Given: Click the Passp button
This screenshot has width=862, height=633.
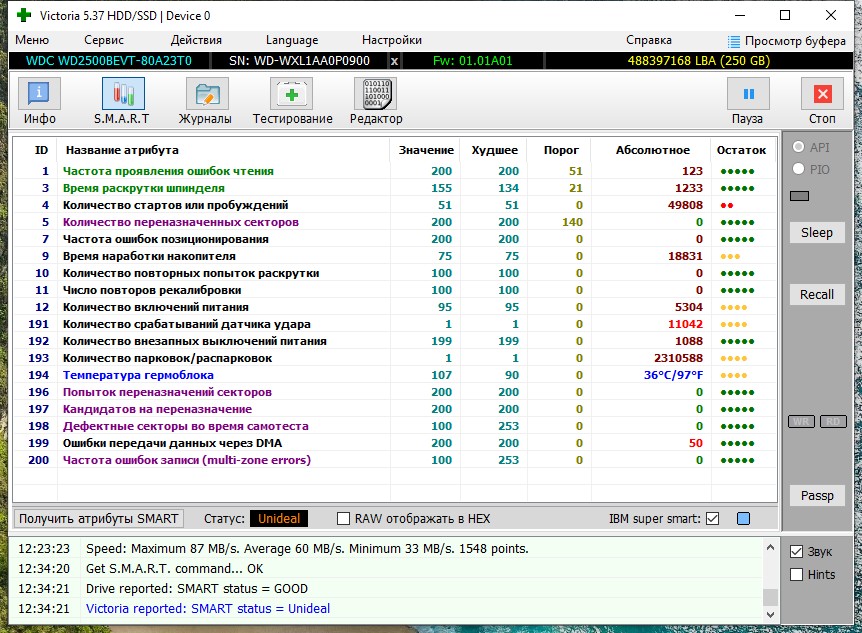Looking at the screenshot, I should (x=817, y=496).
